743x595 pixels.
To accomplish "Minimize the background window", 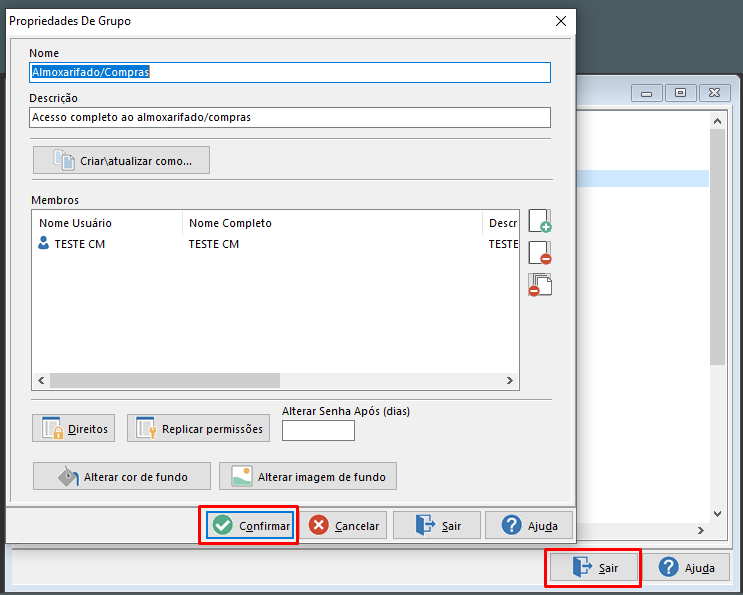I will click(x=646, y=93).
